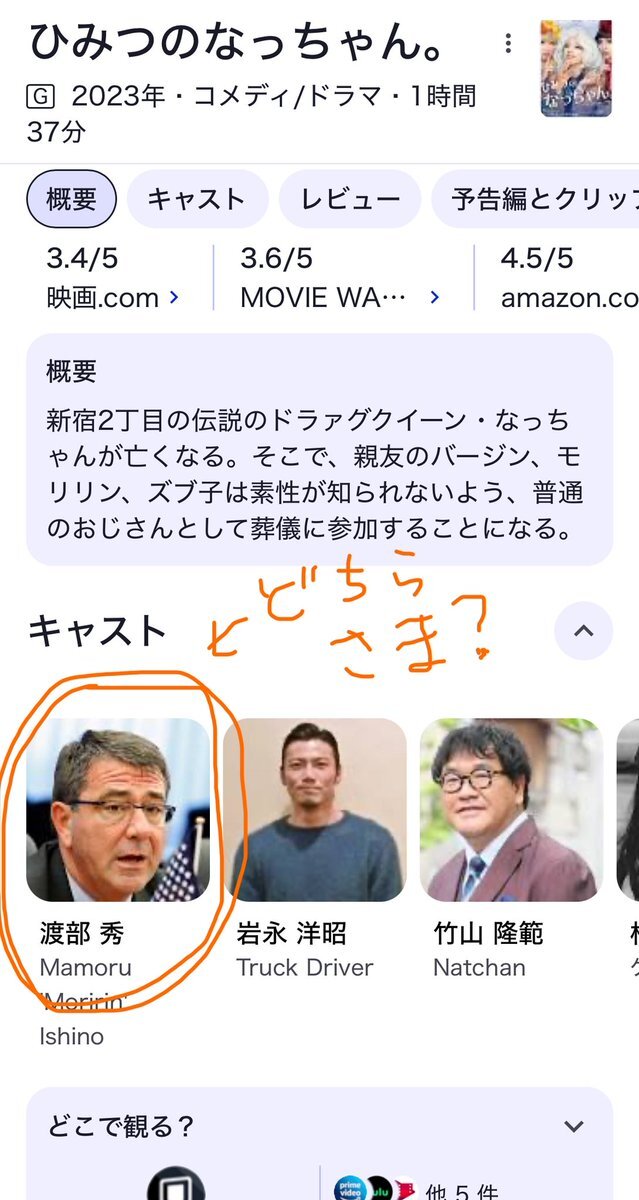Viewport: 639px width, 1200px height.
Task: Tap 岩永 洋昭 cast photo
Action: 315,810
